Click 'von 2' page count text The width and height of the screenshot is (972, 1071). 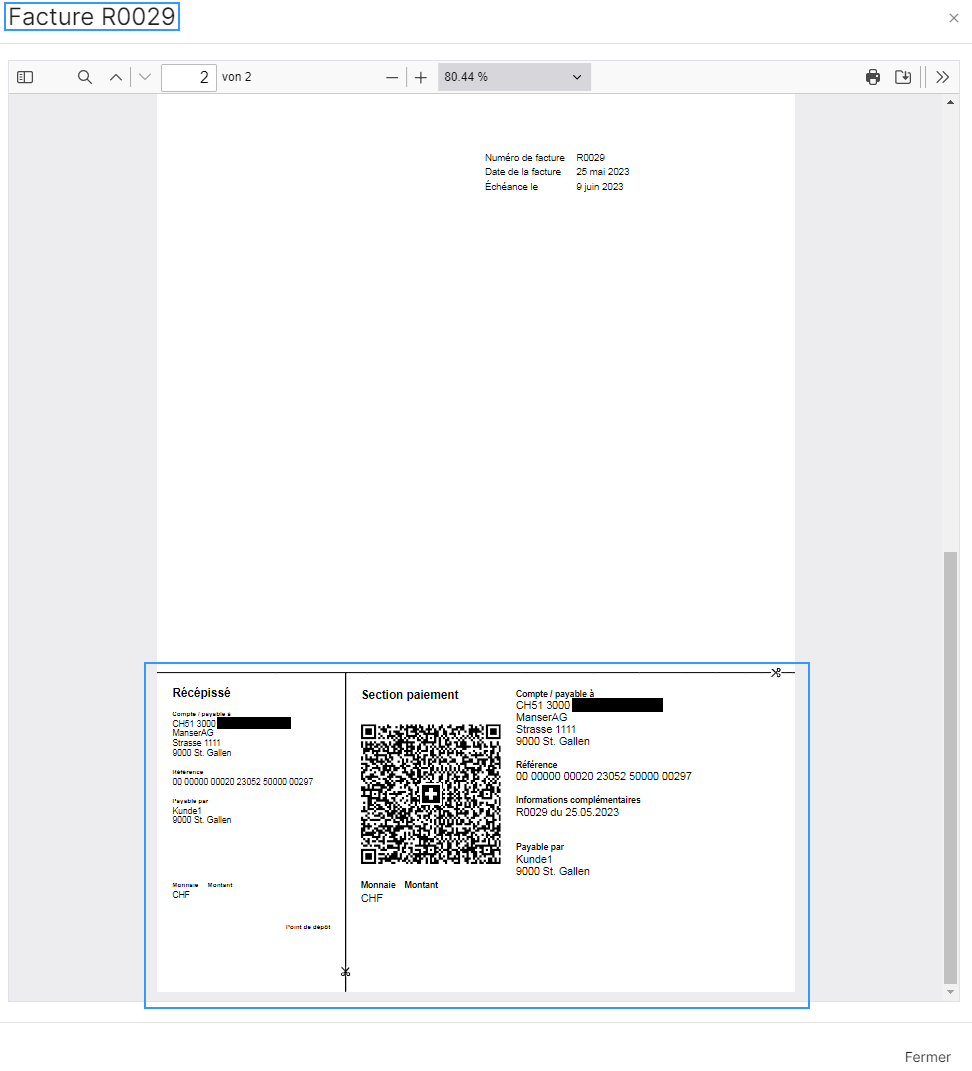236,77
